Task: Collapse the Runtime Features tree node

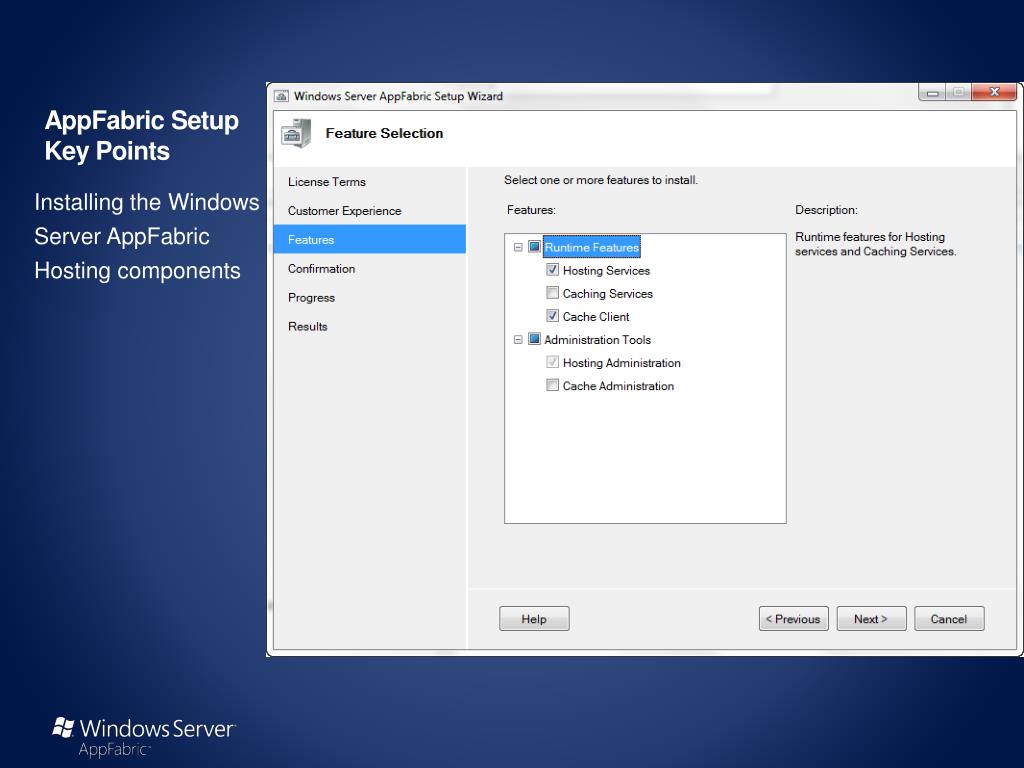Action: [x=518, y=248]
